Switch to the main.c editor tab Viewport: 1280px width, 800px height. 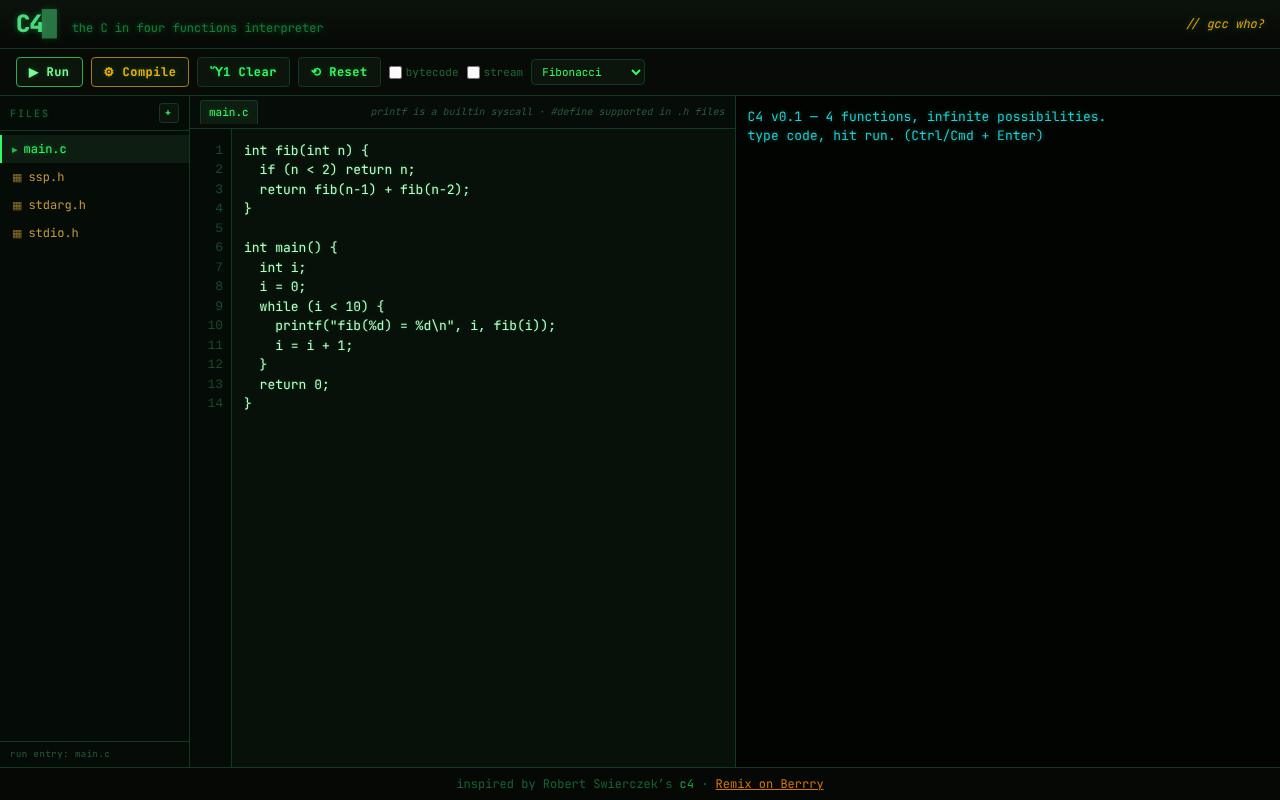coord(229,112)
